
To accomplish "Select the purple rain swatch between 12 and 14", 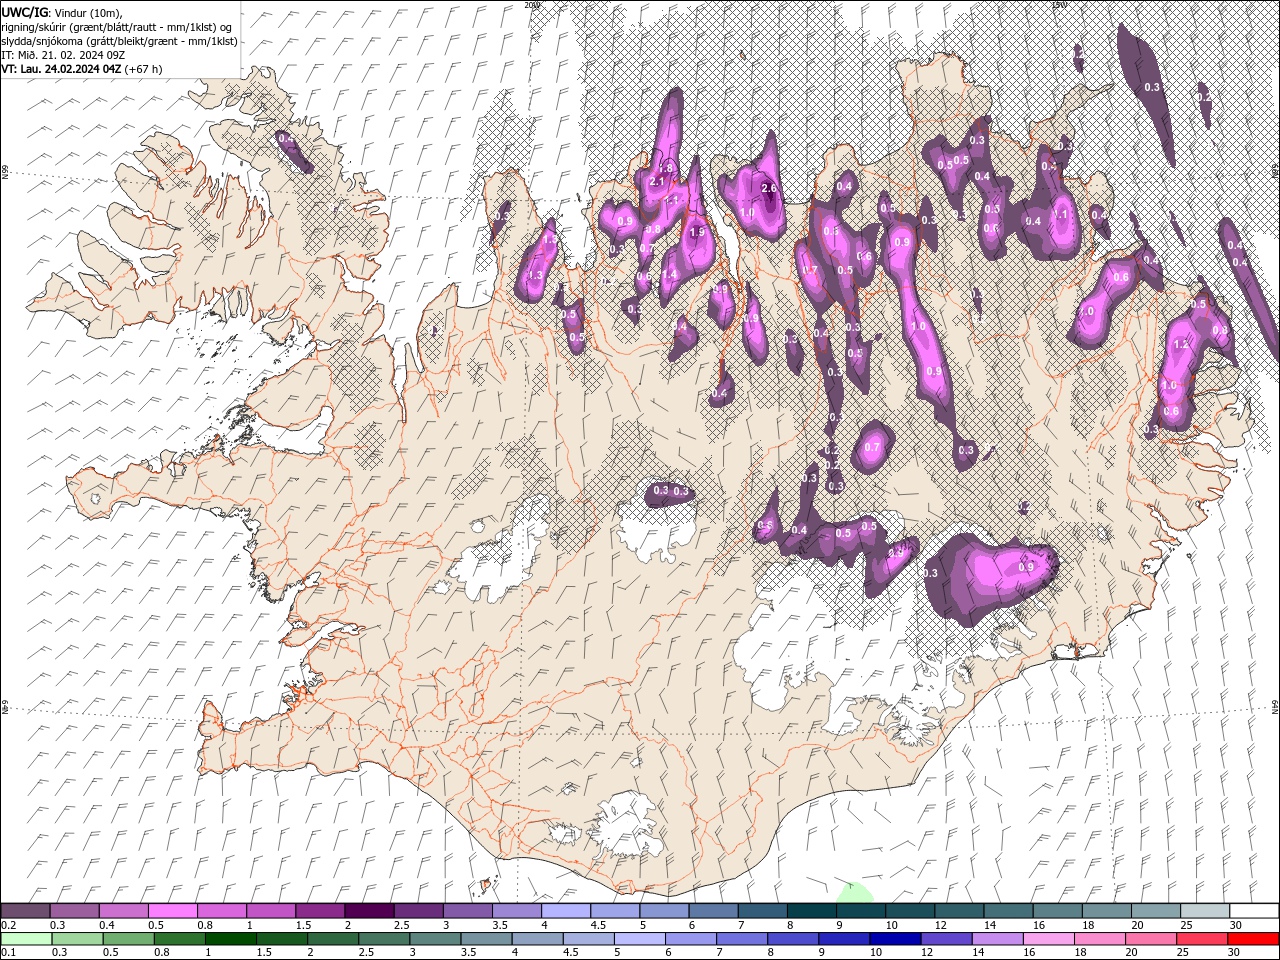I will (x=946, y=939).
